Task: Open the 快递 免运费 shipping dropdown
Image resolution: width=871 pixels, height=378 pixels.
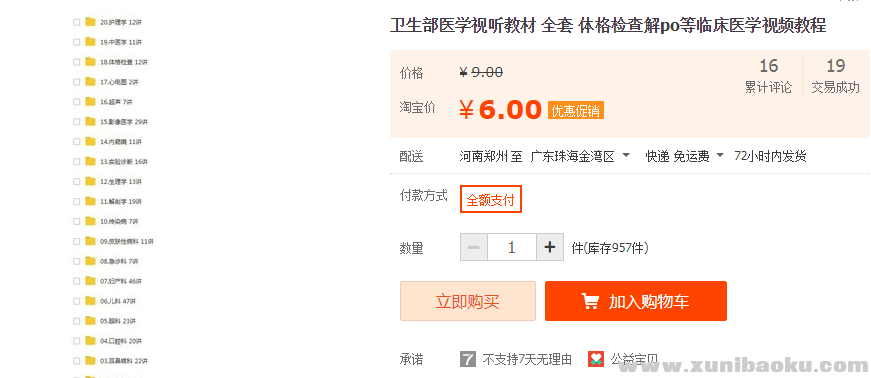Action: [x=684, y=156]
